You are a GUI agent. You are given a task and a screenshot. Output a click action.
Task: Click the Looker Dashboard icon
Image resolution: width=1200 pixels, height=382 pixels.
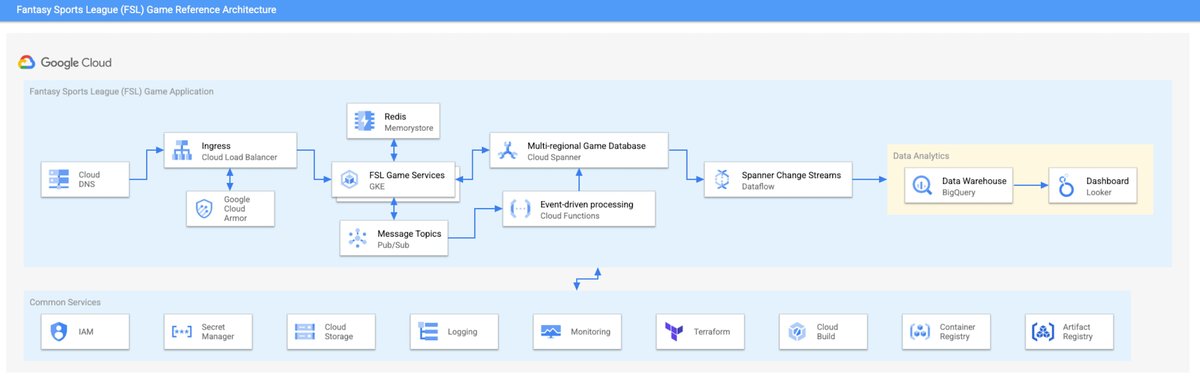coord(1066,186)
